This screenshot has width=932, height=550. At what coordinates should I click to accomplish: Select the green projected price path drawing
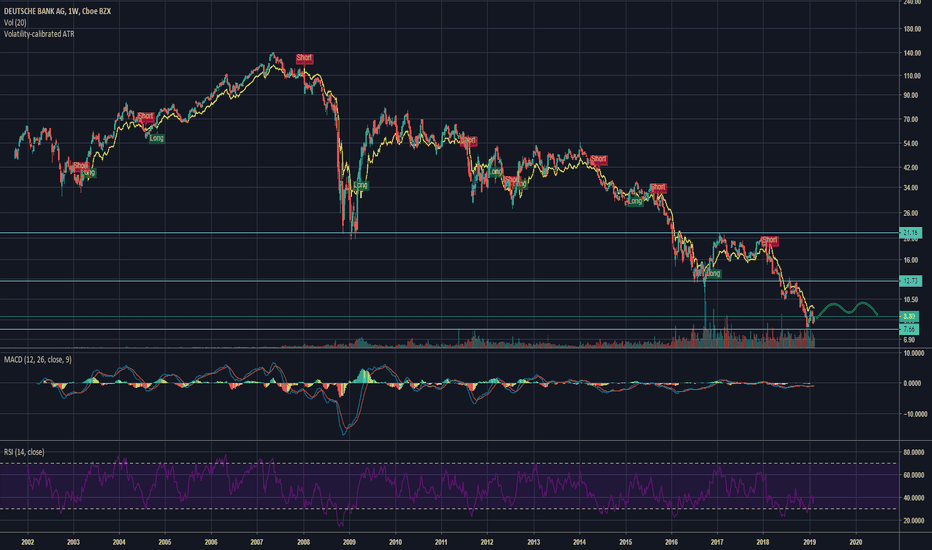click(847, 309)
